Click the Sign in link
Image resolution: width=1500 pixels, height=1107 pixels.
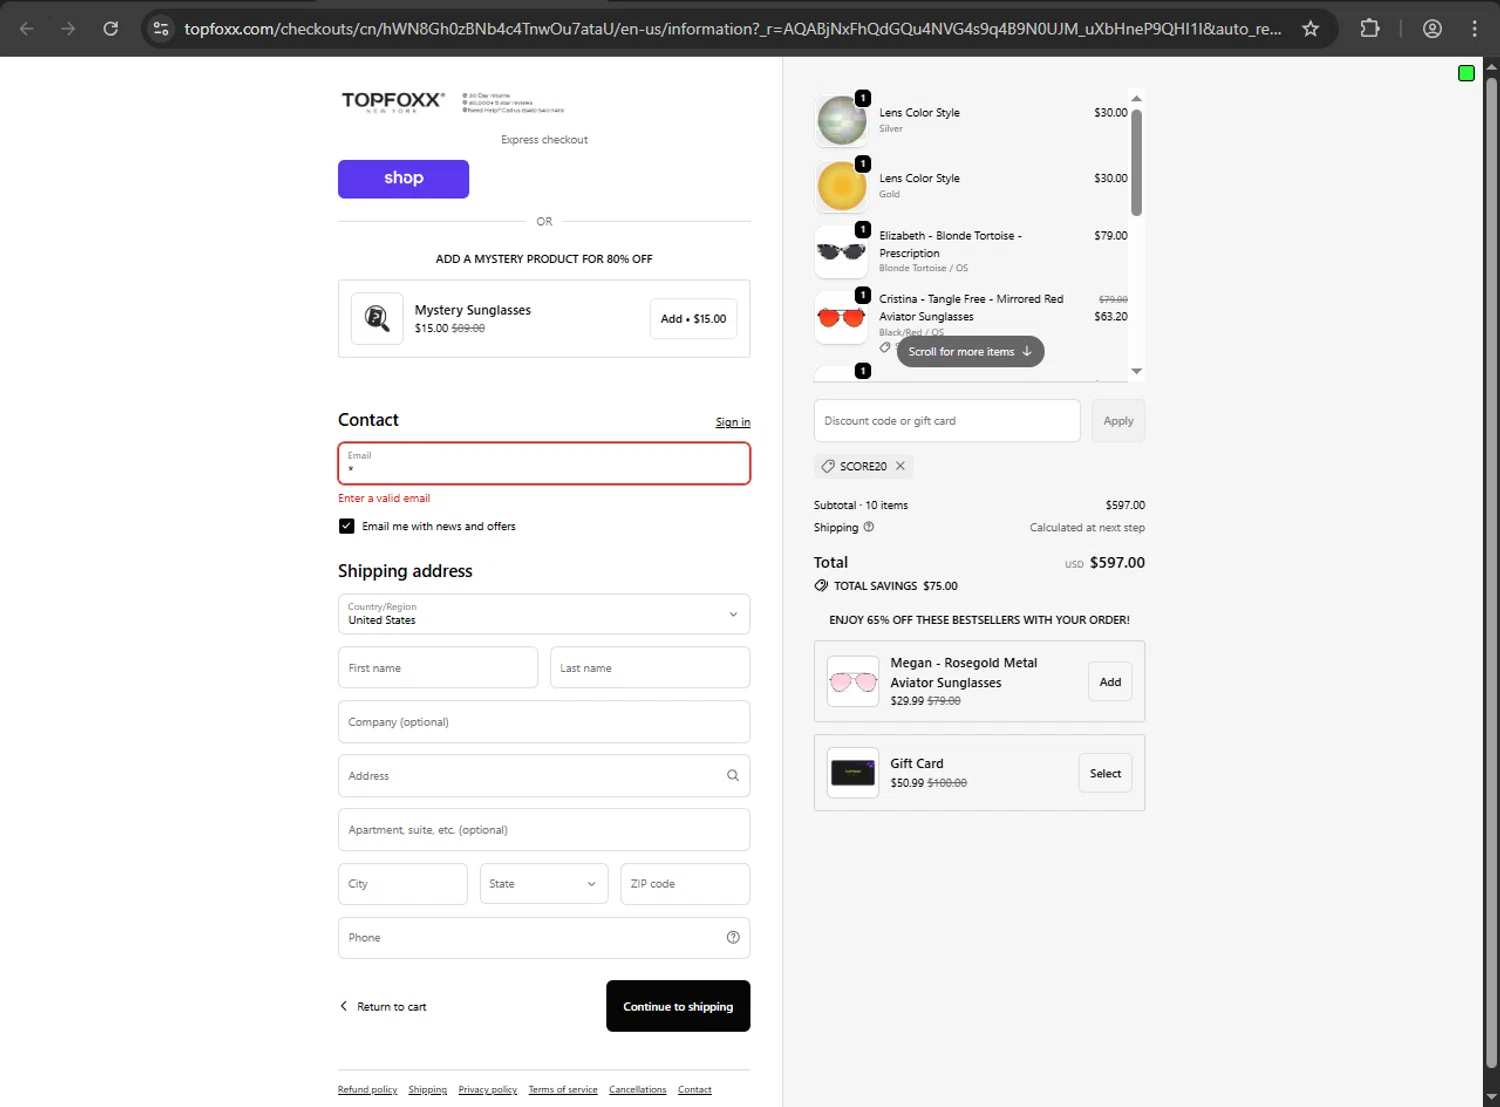pyautogui.click(x=733, y=422)
